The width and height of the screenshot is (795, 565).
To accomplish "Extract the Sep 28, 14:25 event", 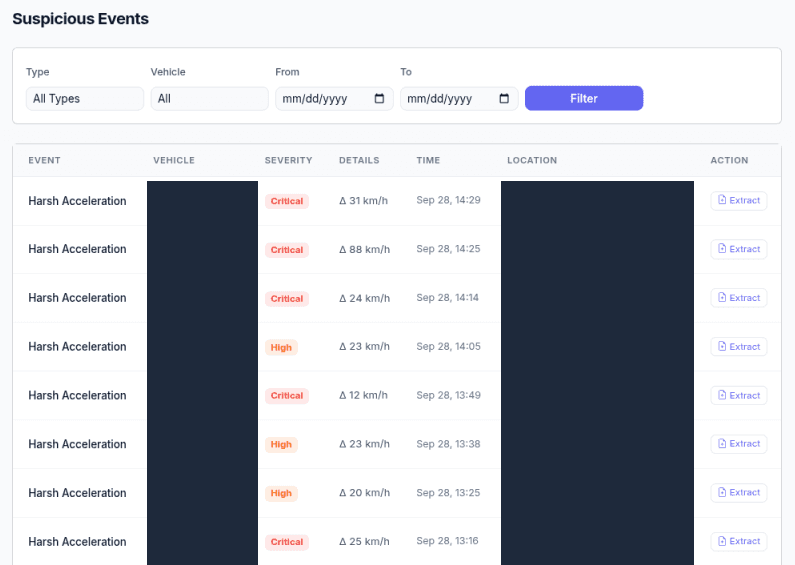I will coord(739,249).
